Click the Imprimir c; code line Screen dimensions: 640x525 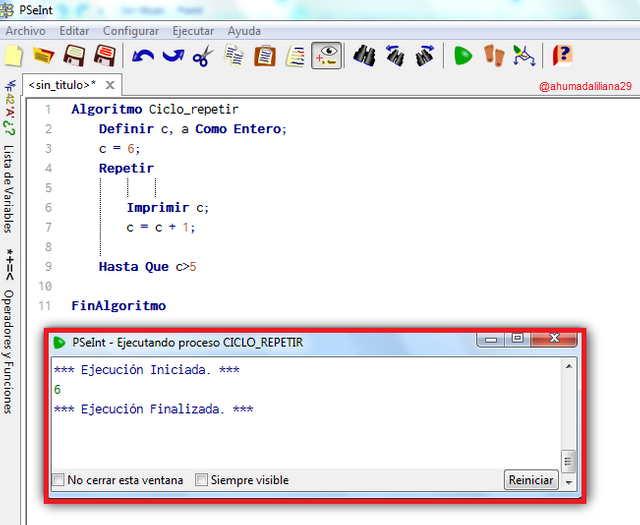click(167, 207)
